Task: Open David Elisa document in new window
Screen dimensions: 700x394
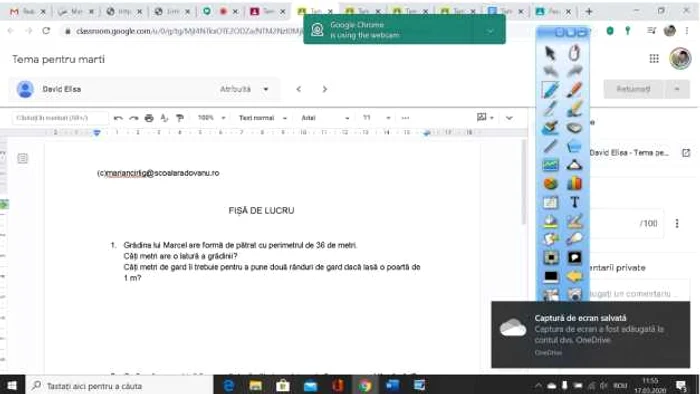Action: [686, 153]
